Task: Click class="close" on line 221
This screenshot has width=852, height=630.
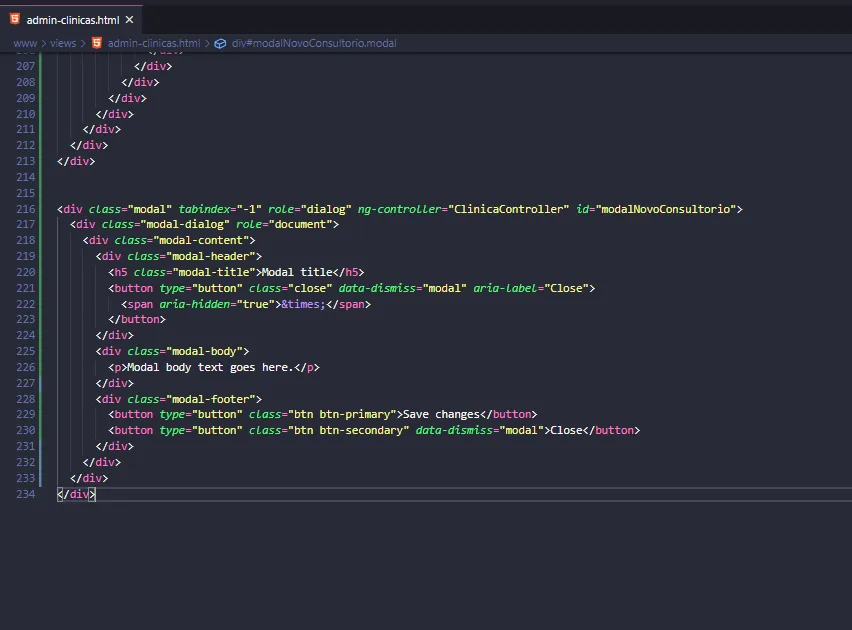Action: tap(290, 288)
